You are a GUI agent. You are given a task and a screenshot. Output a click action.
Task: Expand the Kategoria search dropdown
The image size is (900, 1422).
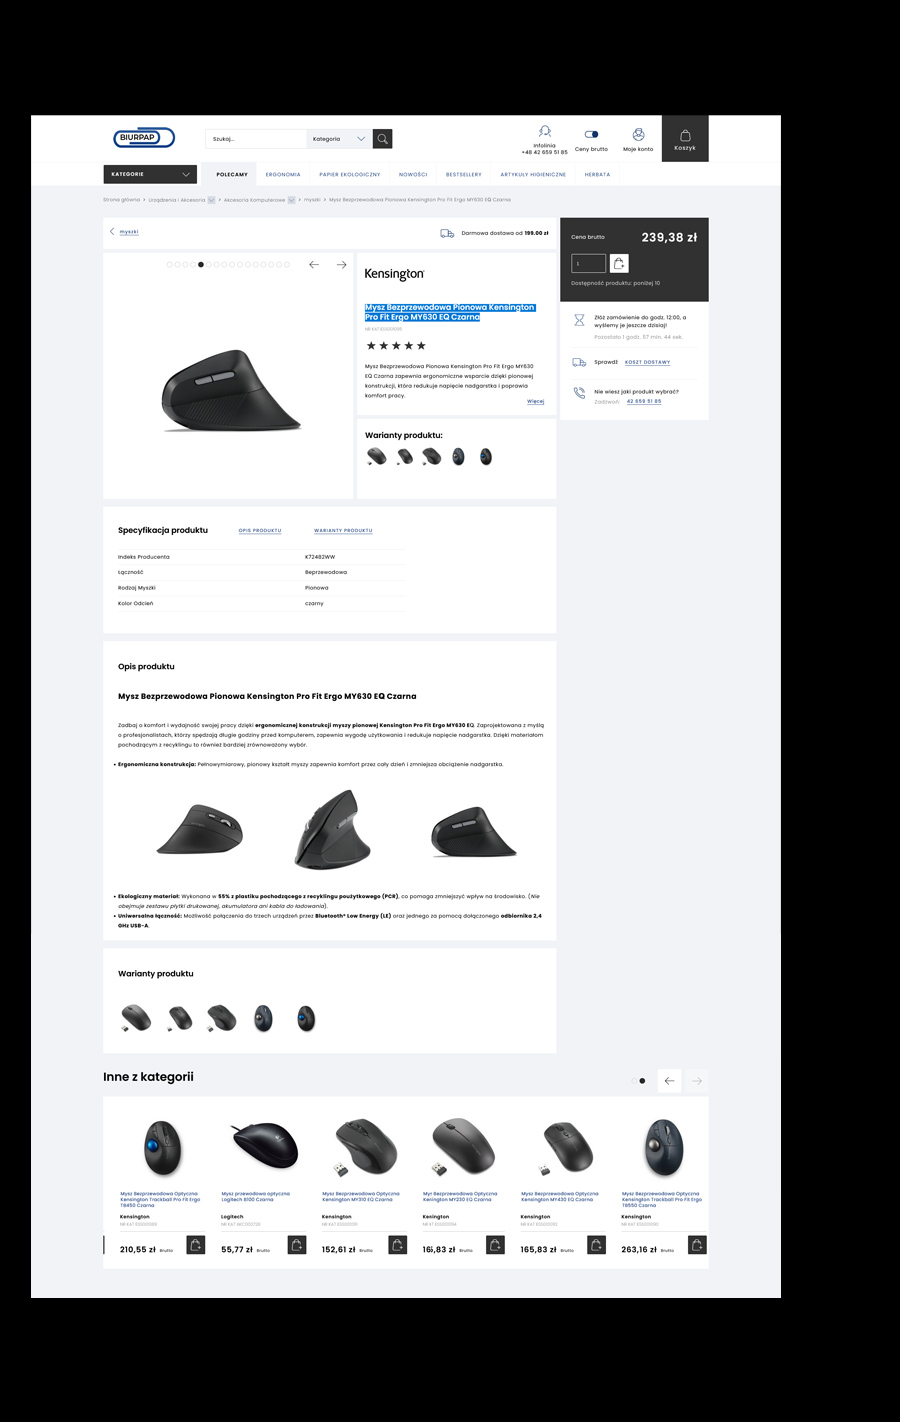339,139
